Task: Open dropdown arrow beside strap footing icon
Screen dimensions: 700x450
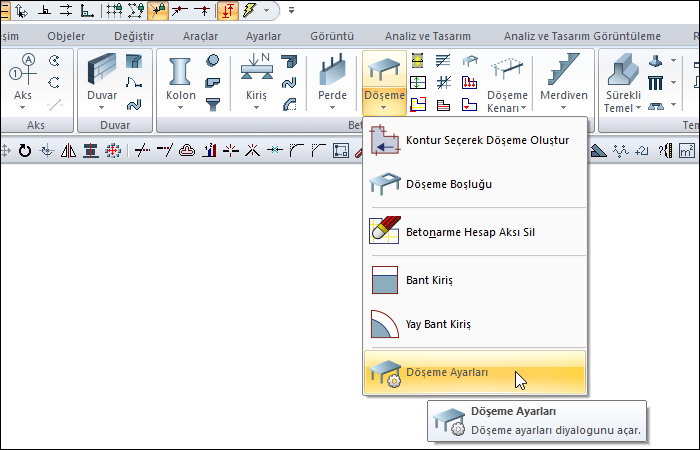Action: pos(673,105)
